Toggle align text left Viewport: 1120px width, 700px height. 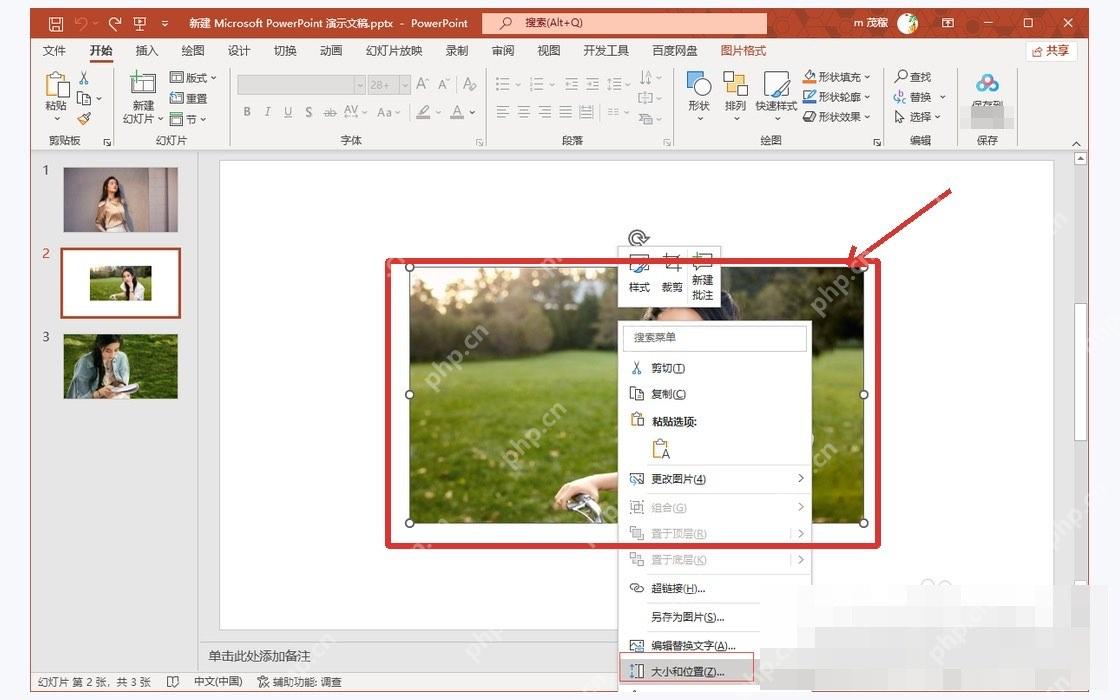(503, 111)
